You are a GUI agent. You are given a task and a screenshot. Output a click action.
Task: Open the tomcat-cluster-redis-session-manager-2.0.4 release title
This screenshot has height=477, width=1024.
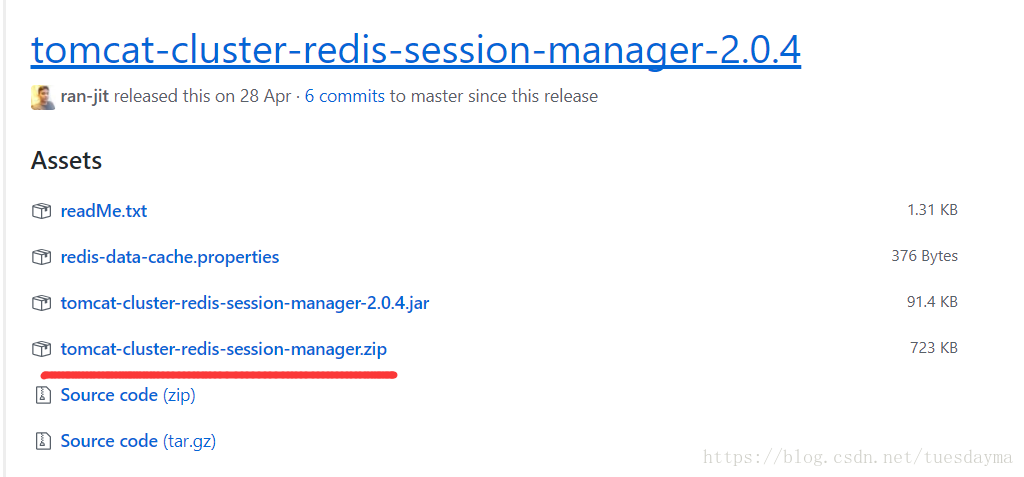coord(415,49)
